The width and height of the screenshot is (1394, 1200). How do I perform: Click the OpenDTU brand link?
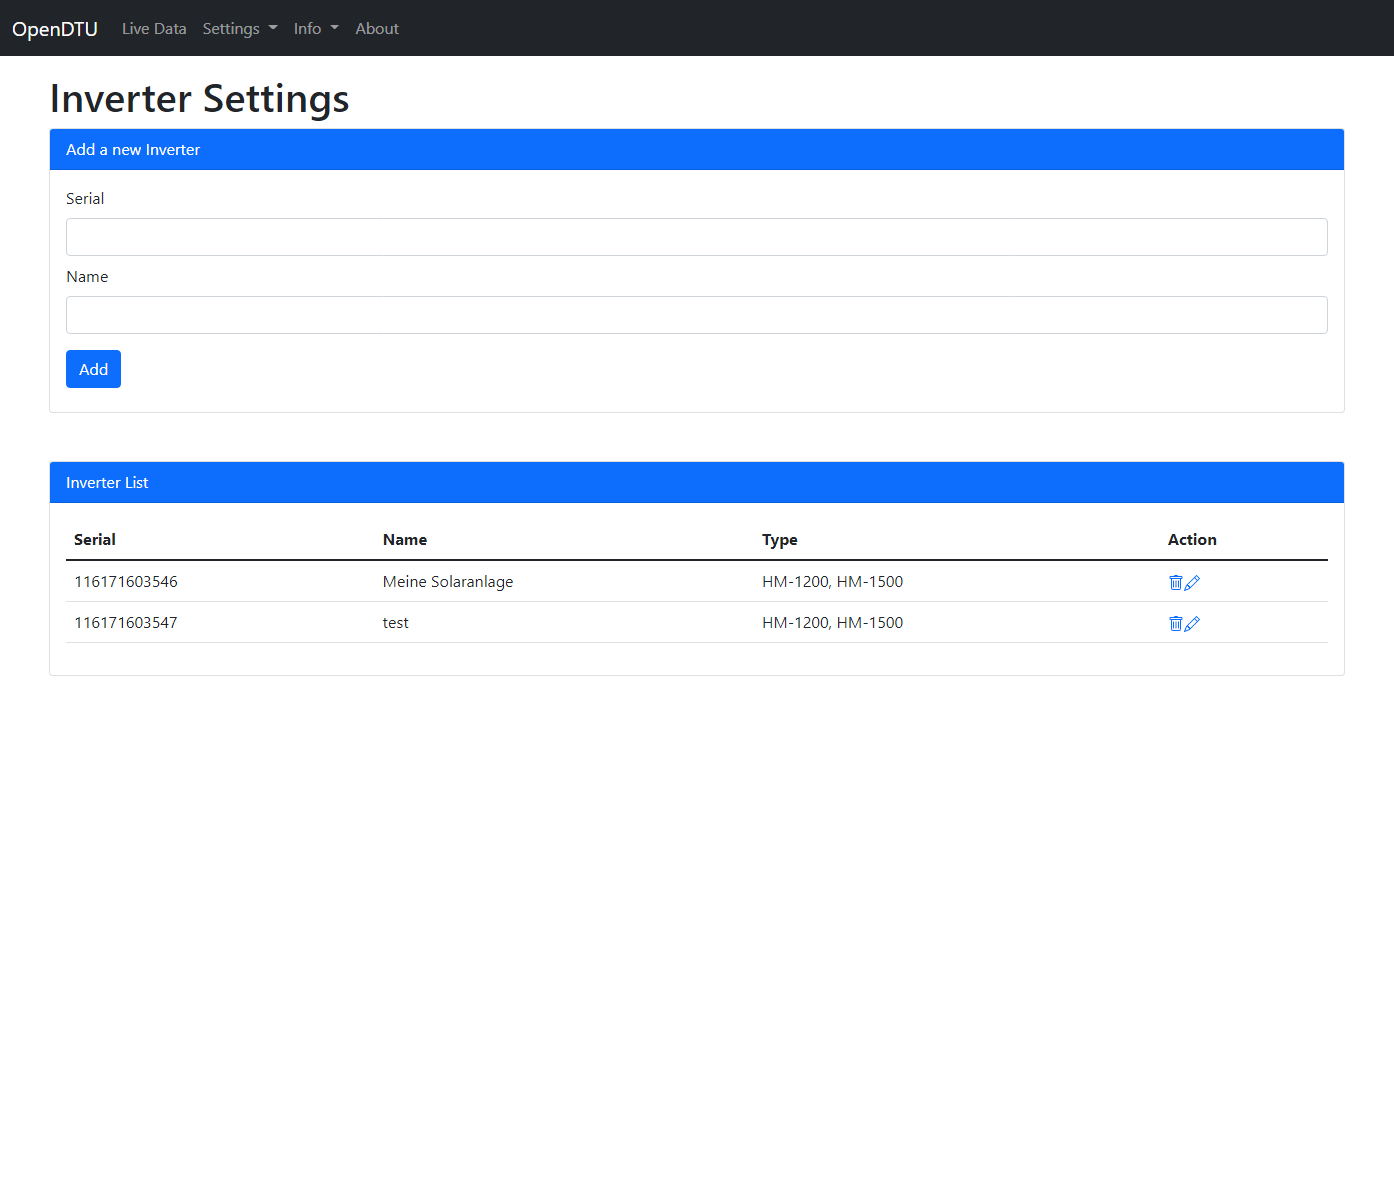(x=55, y=29)
